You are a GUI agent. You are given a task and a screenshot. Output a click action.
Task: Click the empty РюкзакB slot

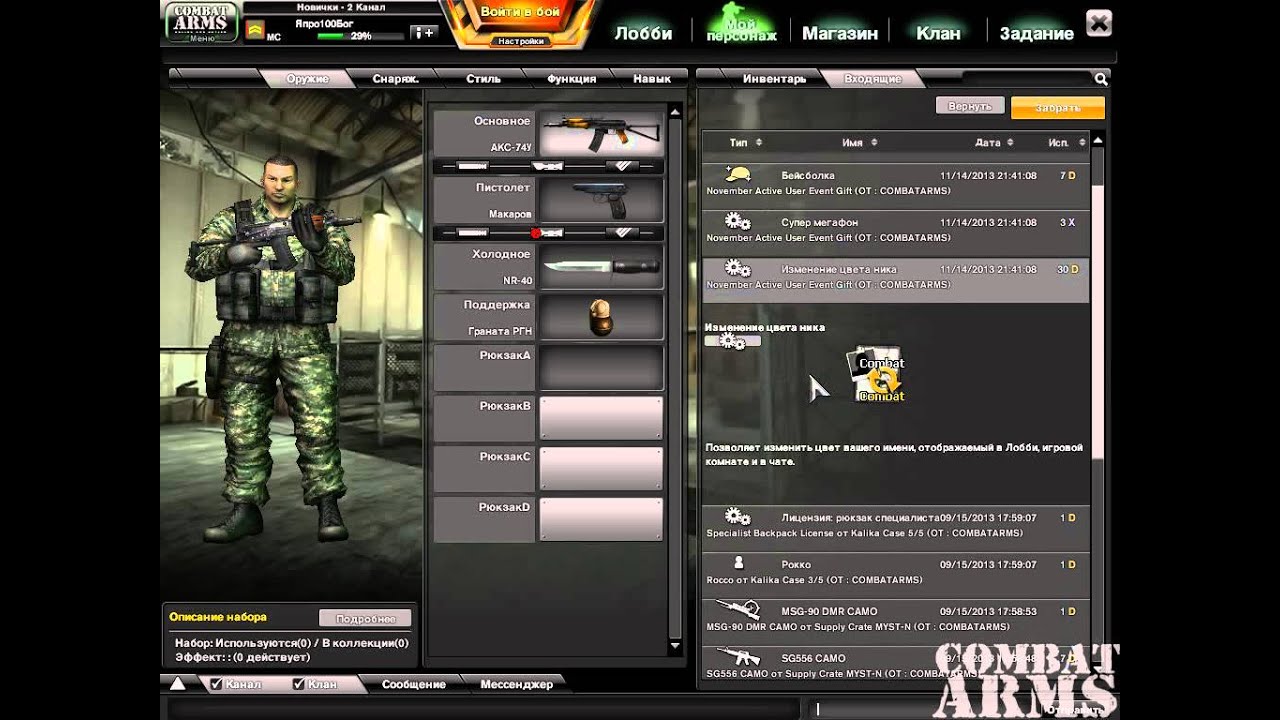tap(600, 418)
